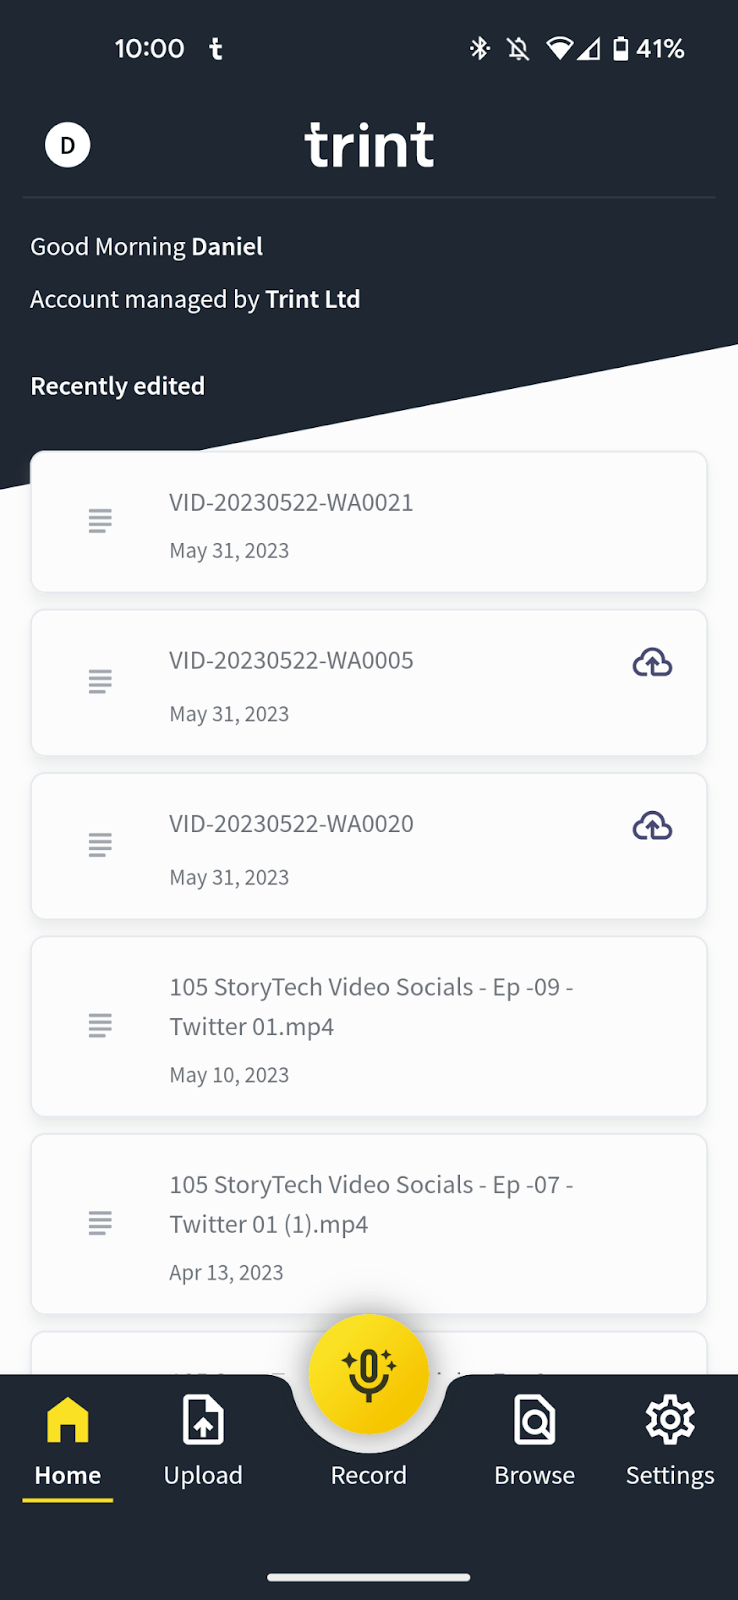Open the Upload tab icon
The width and height of the screenshot is (738, 1600).
coord(203,1420)
